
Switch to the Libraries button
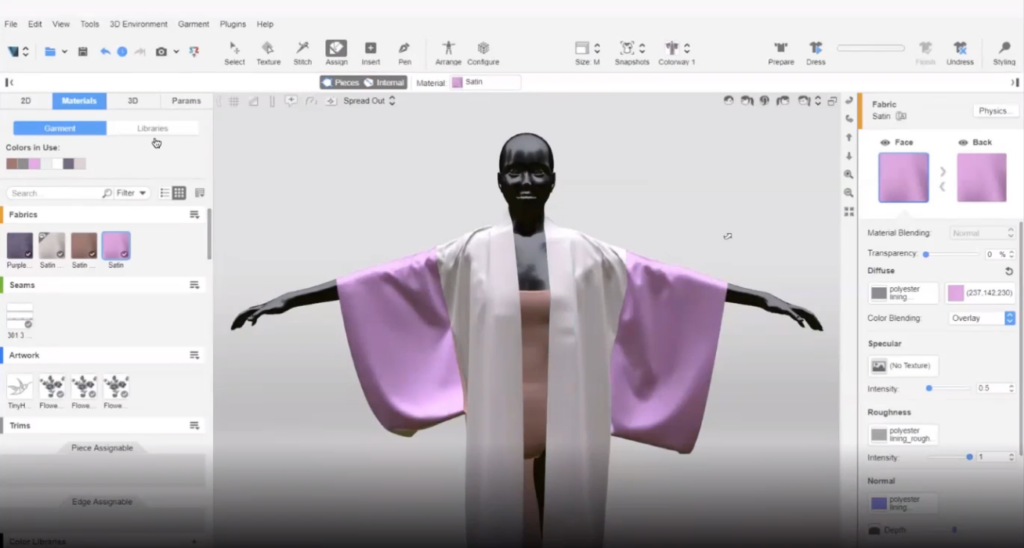point(152,128)
